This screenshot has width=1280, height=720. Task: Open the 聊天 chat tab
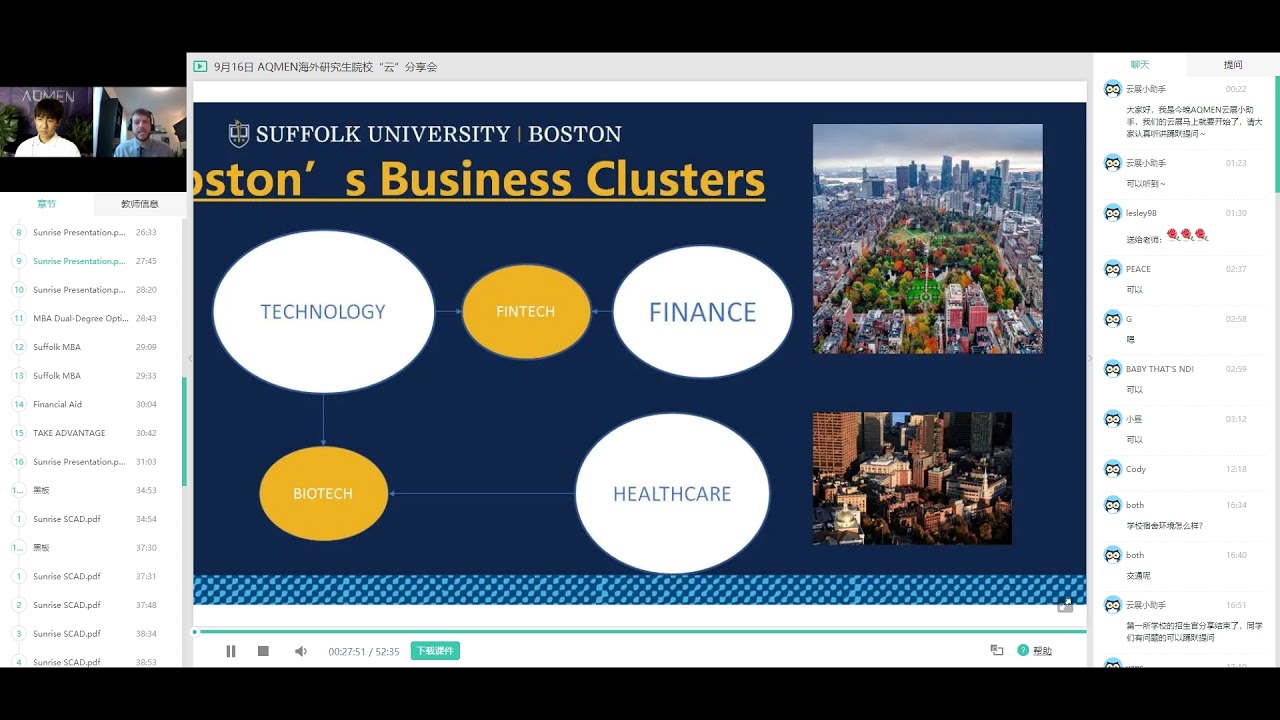tap(1140, 65)
